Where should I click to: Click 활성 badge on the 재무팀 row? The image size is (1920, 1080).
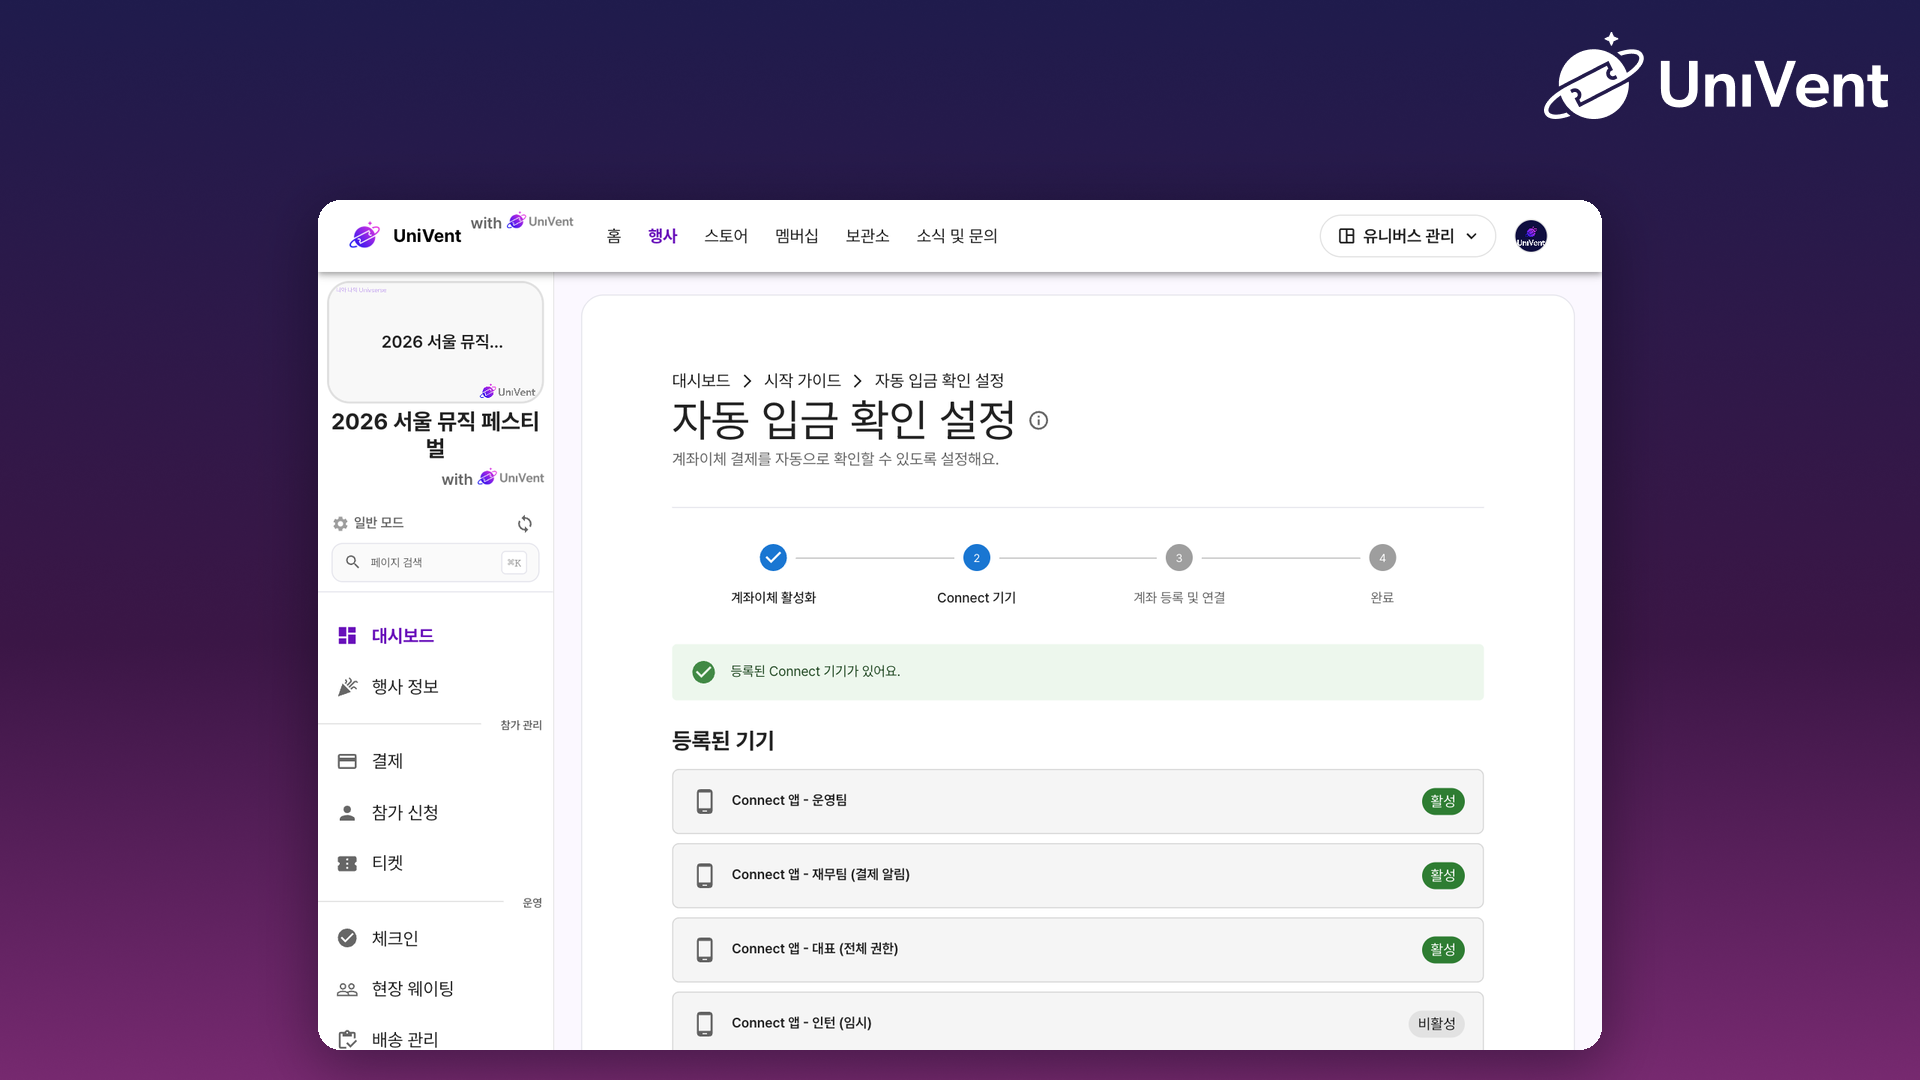pos(1443,875)
